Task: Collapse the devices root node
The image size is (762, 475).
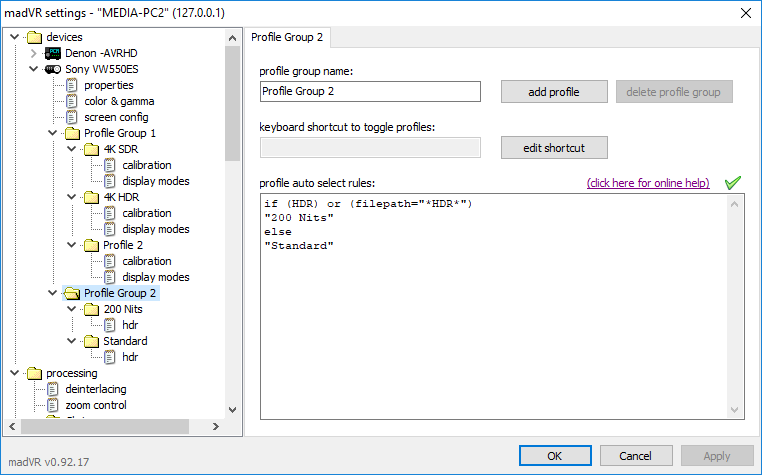Action: [x=15, y=37]
